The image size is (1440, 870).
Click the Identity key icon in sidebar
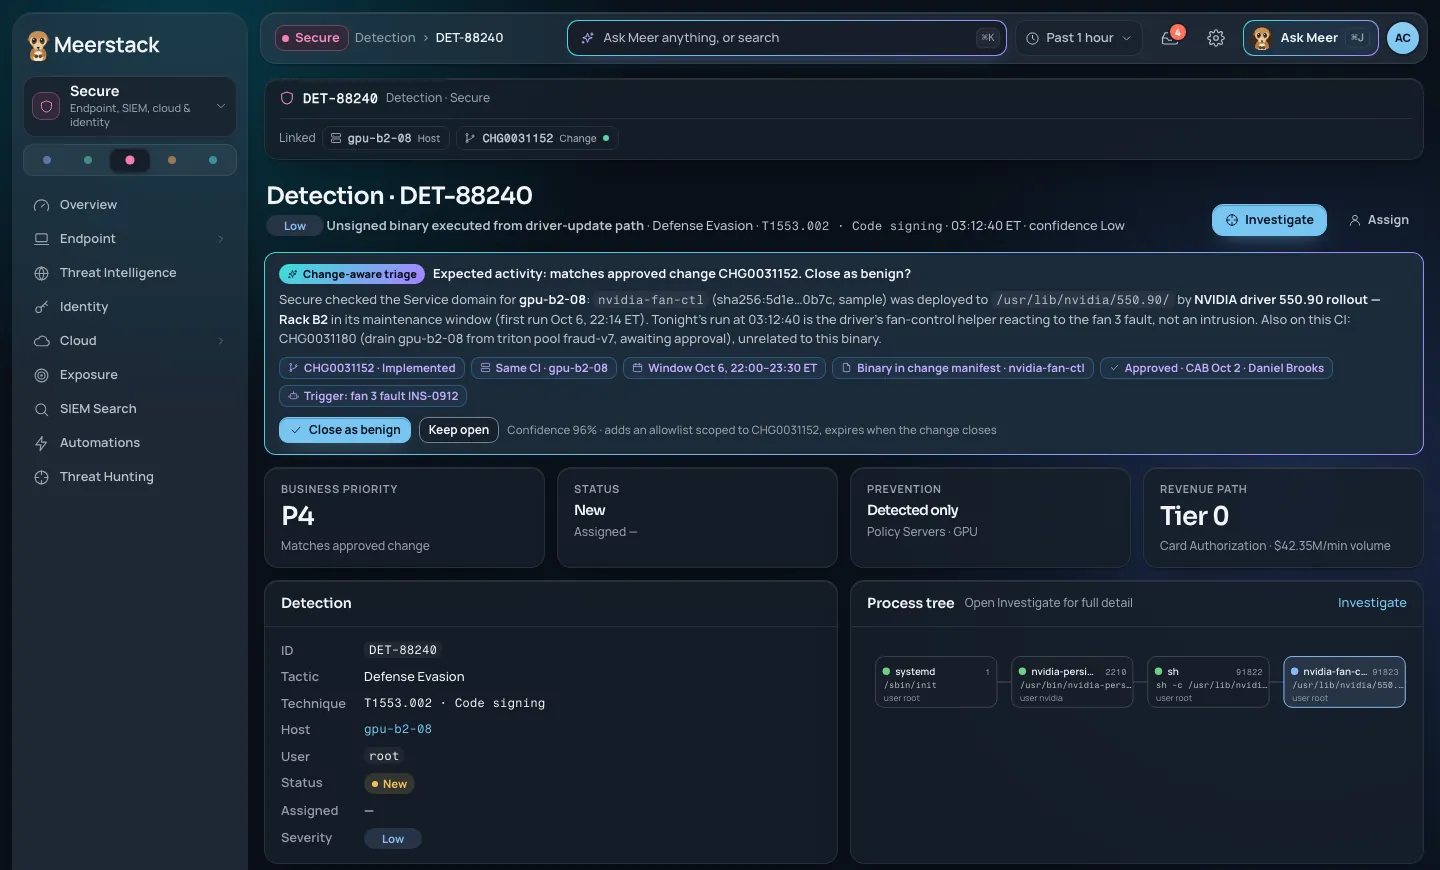click(42, 307)
